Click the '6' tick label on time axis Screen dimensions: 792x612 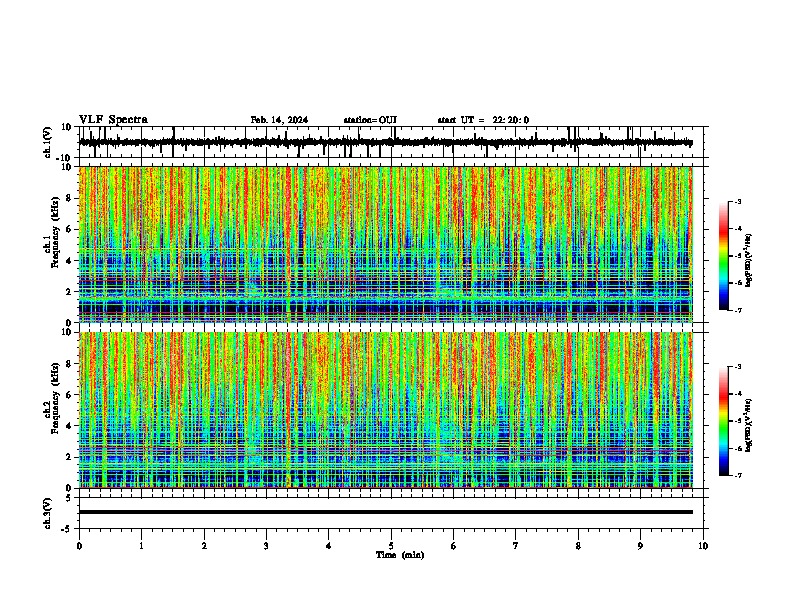pos(454,546)
